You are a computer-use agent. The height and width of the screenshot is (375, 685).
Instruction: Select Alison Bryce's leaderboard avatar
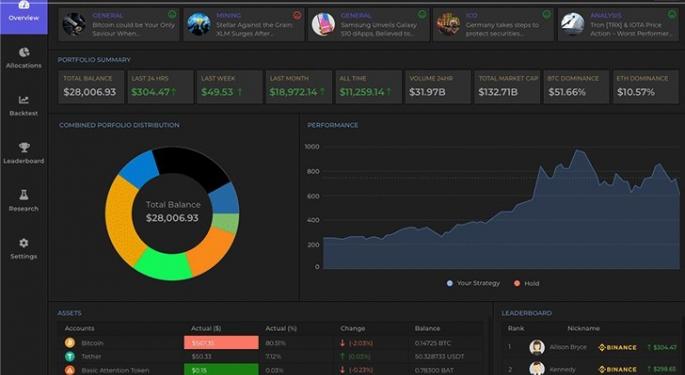point(537,347)
